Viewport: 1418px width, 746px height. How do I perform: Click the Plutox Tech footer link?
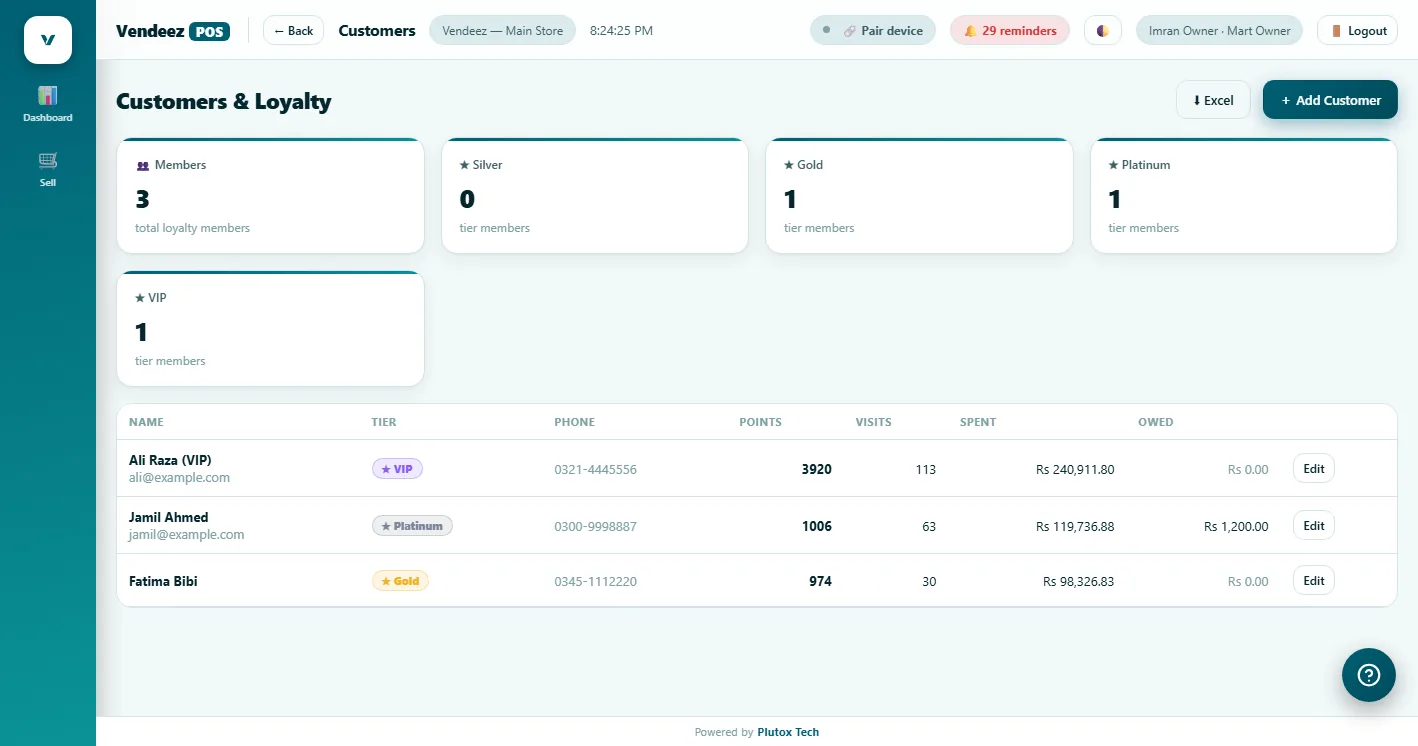(788, 732)
